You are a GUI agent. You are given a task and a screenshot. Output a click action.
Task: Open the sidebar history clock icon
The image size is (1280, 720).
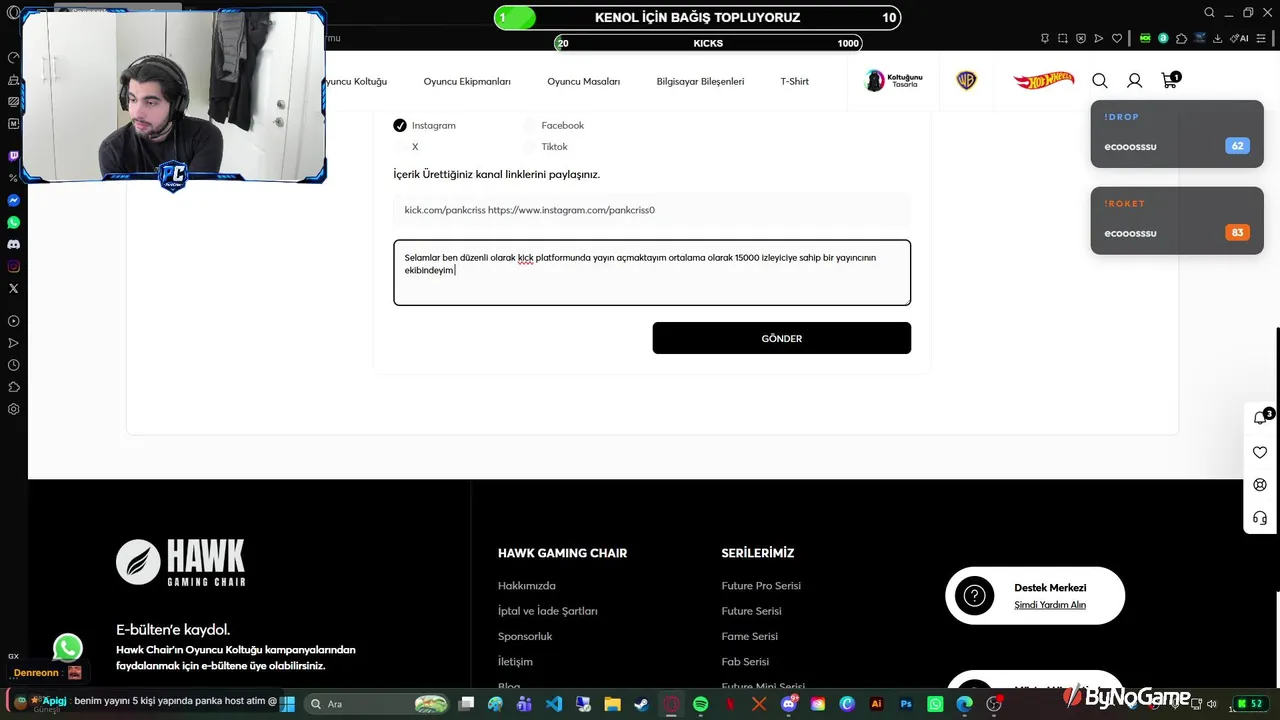click(x=13, y=365)
